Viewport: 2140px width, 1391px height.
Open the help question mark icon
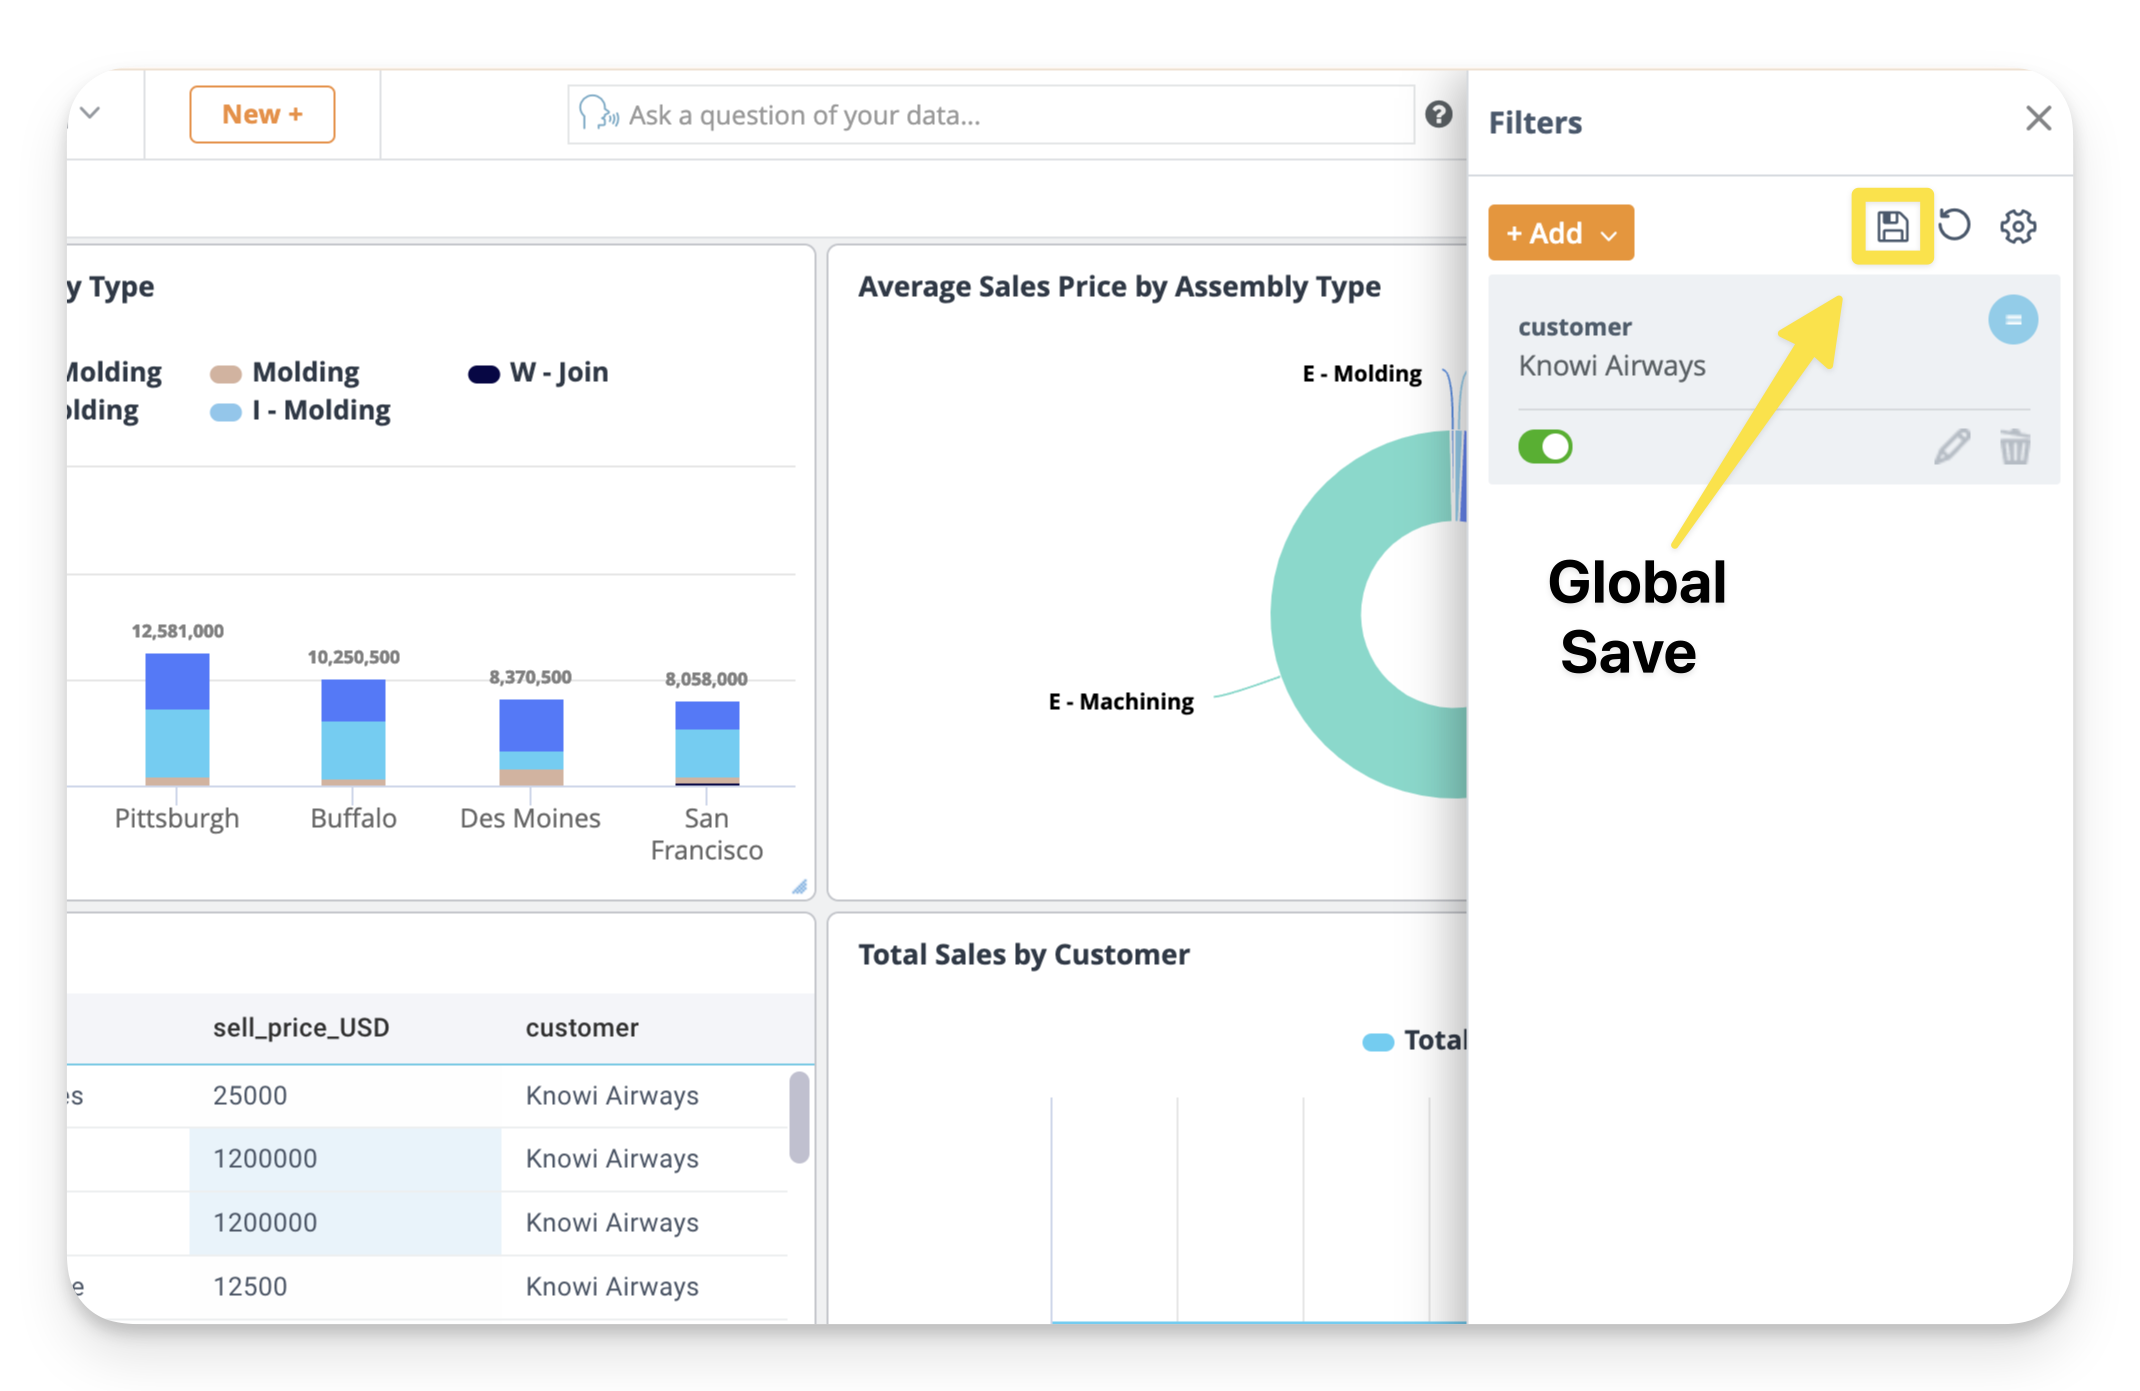[x=1438, y=115]
